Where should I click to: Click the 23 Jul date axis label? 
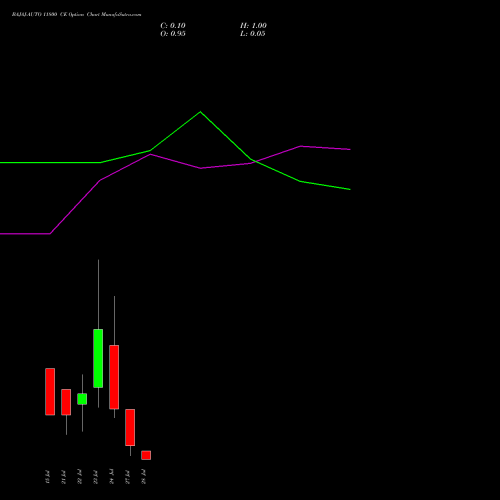pyautogui.click(x=95, y=477)
